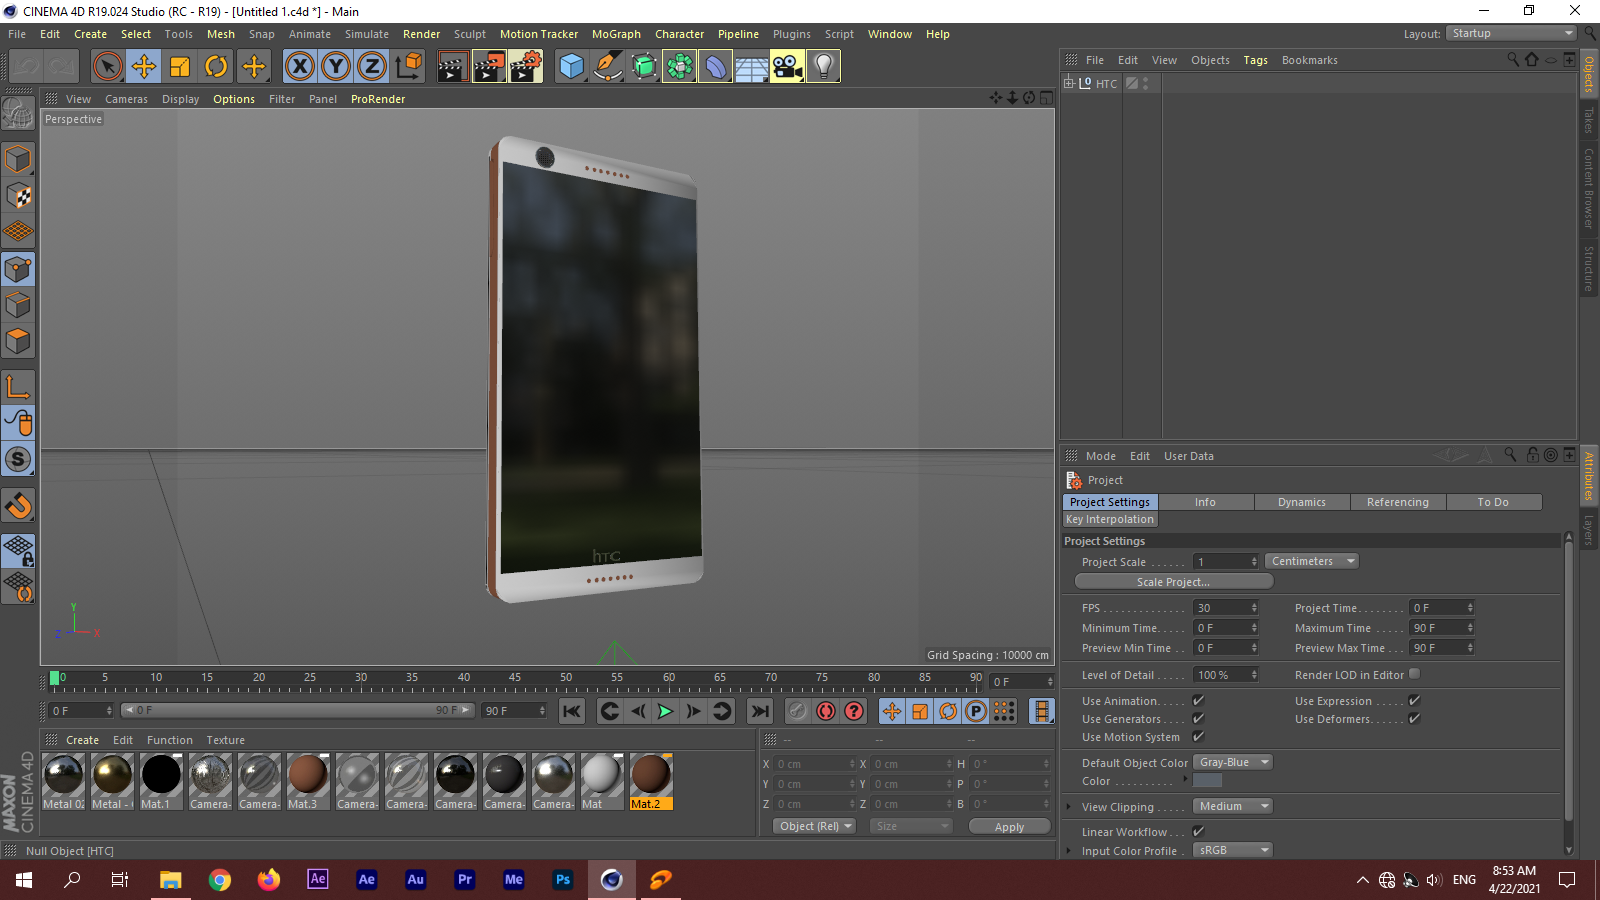
Task: Go to end of animation
Action: [760, 711]
